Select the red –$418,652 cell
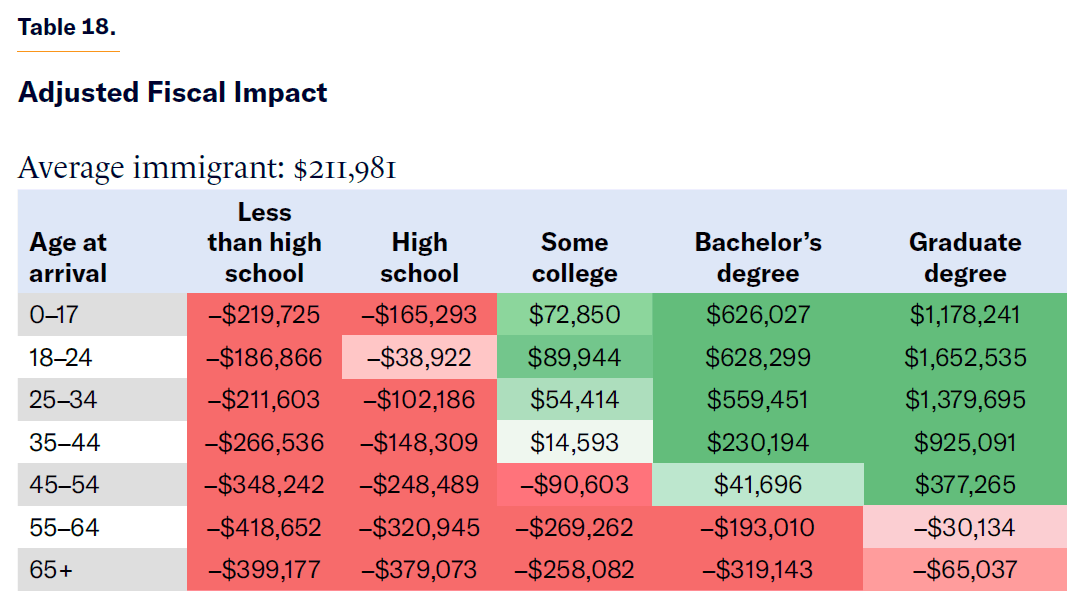 (x=264, y=527)
